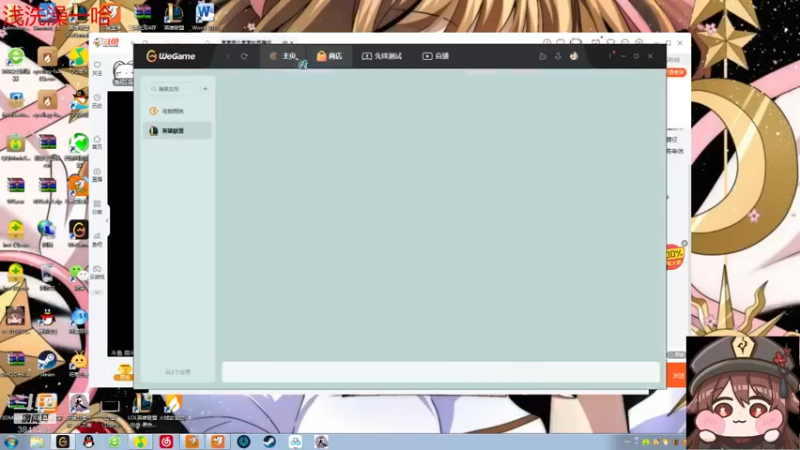
Task: Open the 商店 tab in WeGame
Action: 329,56
